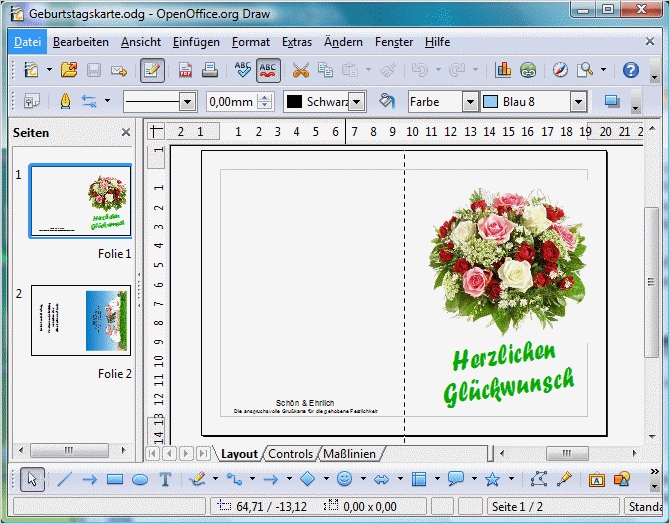Open the Navigator compass icon
The image size is (670, 524).
(x=560, y=70)
